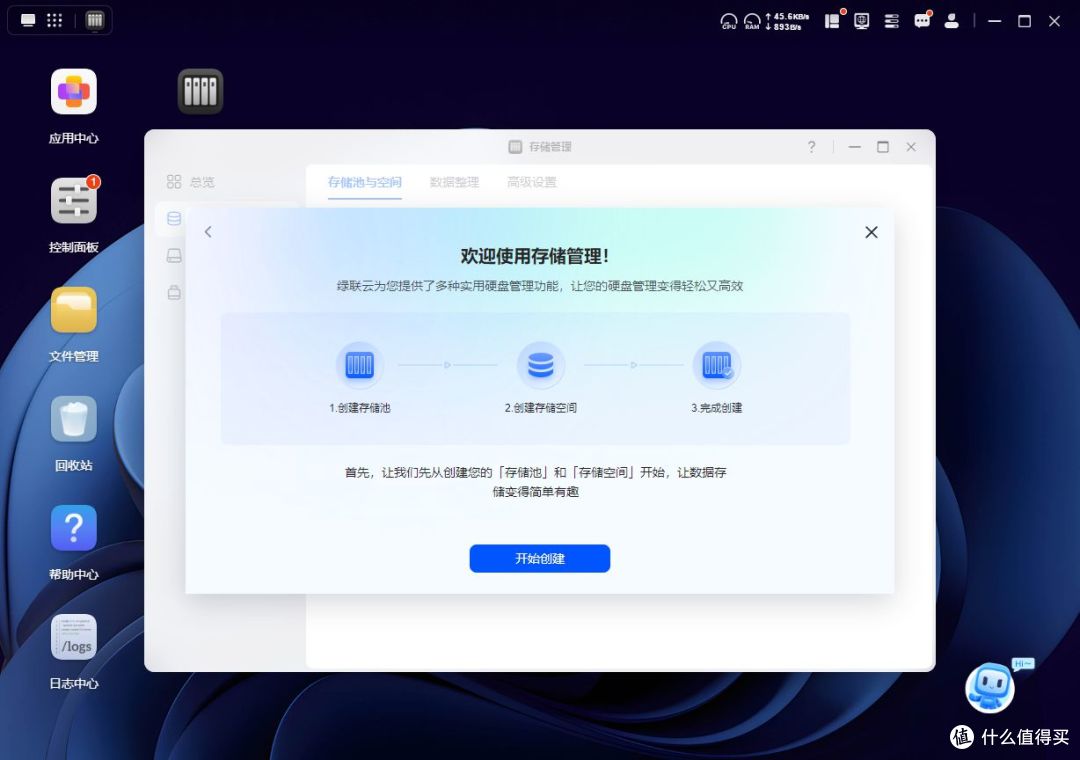Open the 日志中心 logs icon
This screenshot has height=760, width=1080.
click(74, 637)
